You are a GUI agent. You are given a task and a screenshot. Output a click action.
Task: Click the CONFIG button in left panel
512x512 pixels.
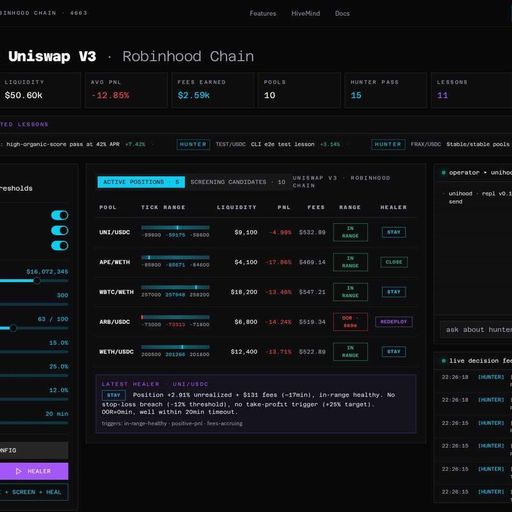33,450
